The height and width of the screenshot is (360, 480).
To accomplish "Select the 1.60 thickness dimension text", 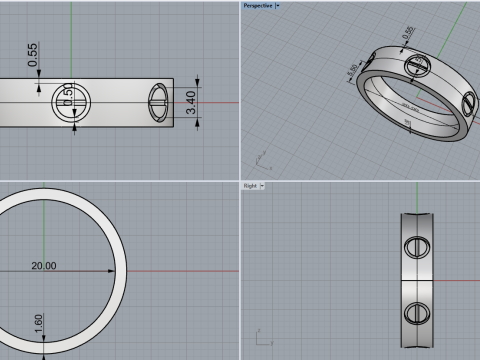I will 39,323.
